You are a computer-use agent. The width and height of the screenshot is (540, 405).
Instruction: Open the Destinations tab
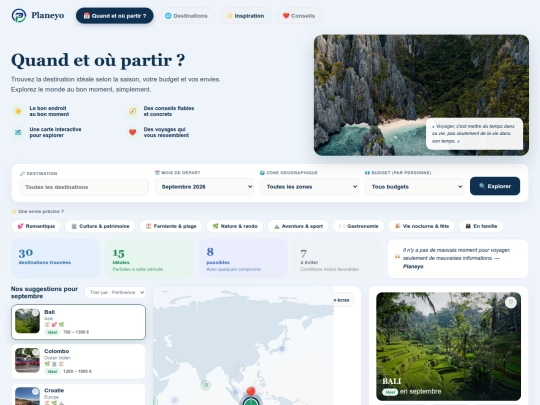(x=186, y=16)
